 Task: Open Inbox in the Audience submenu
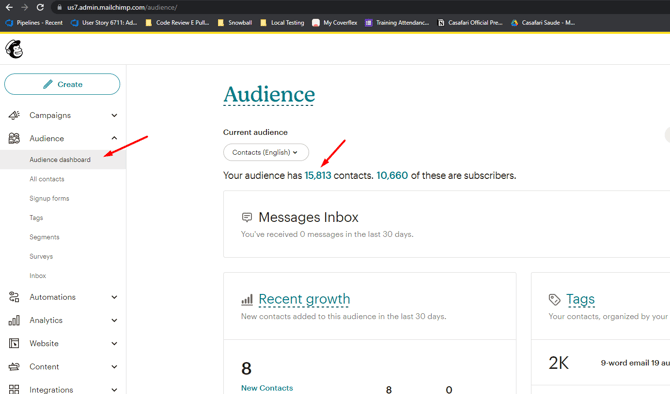38,276
